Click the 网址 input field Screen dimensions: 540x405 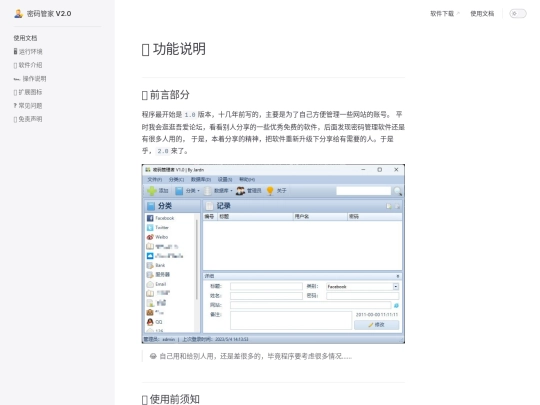click(311, 305)
